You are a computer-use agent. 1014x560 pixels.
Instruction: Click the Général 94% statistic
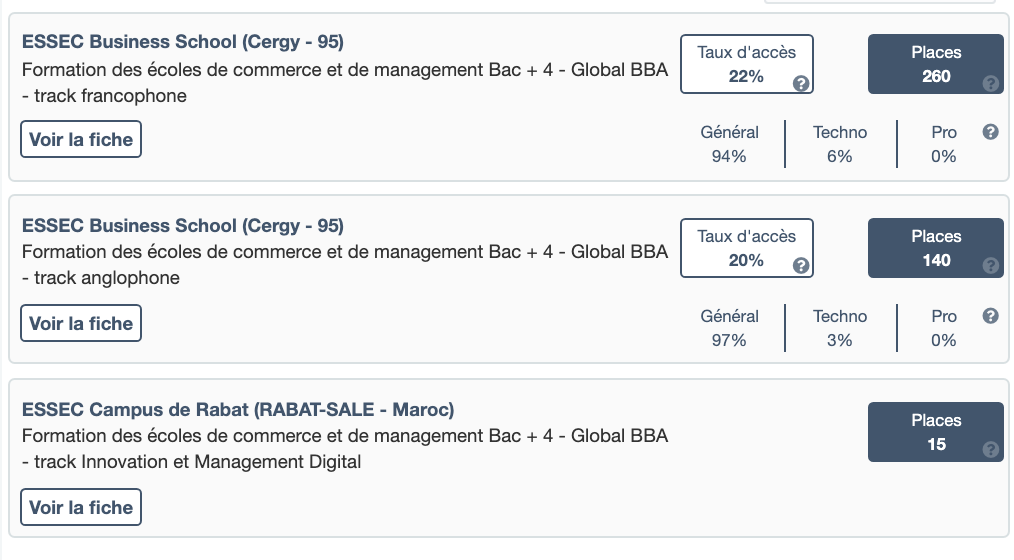729,144
